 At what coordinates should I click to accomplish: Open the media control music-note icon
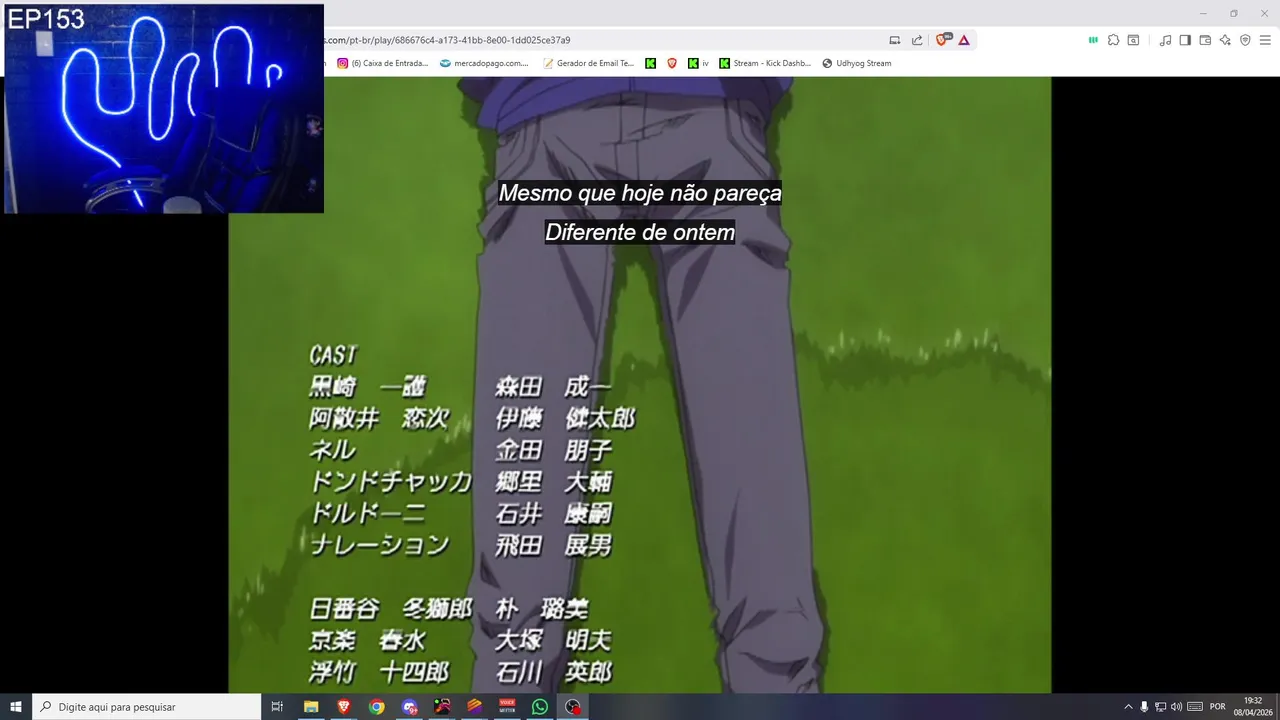1165,40
